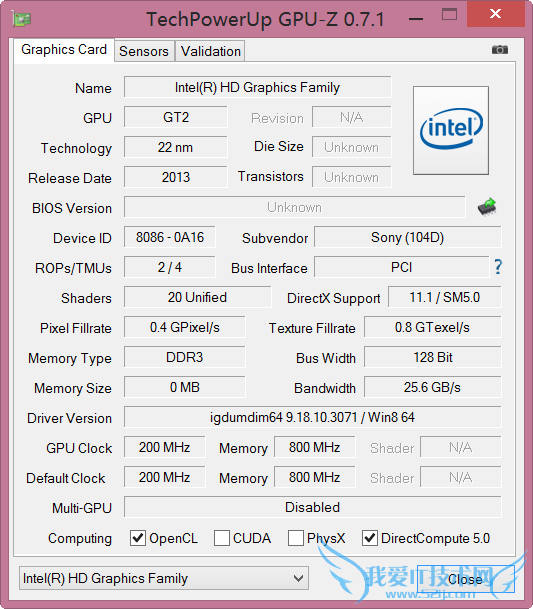
Task: Open the Intel(R) HD Graphics Family dropdown
Action: 164,578
